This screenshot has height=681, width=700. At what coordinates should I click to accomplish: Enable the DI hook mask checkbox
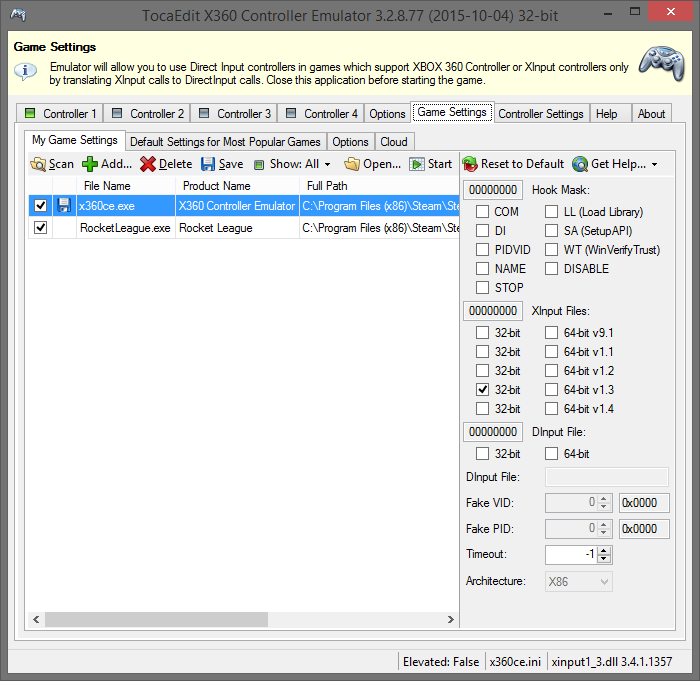point(482,230)
